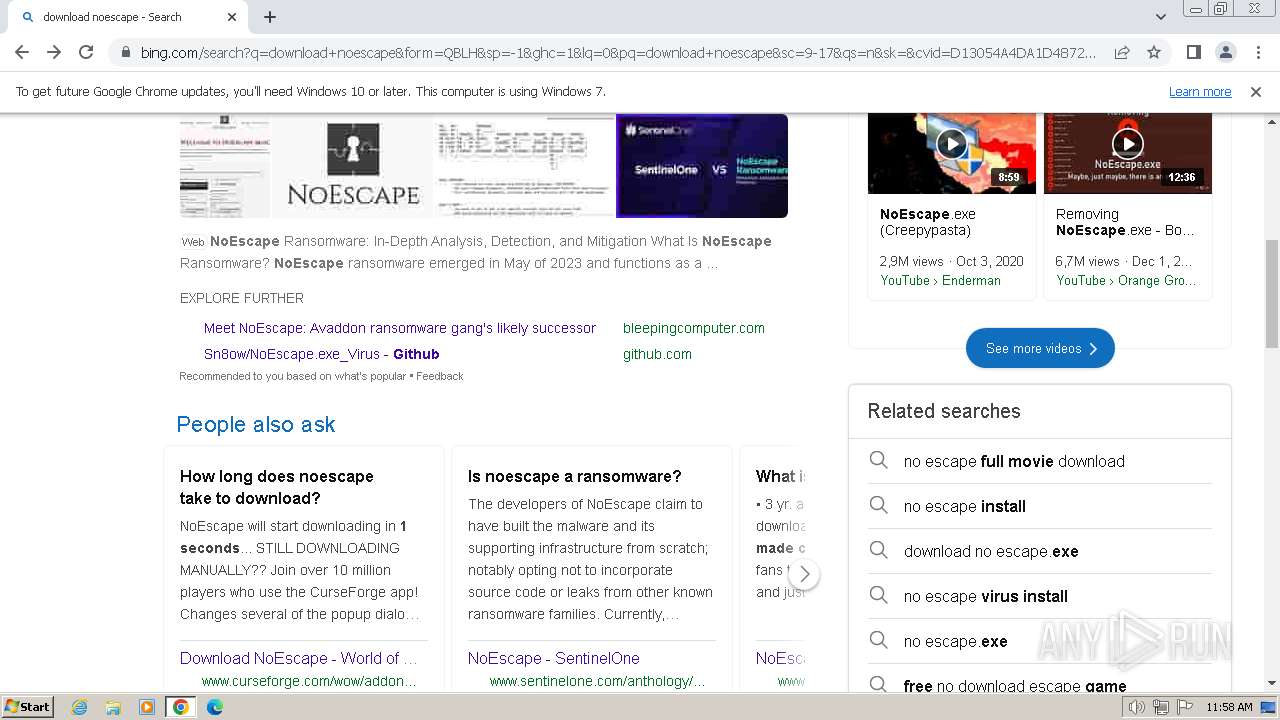Viewport: 1280px width, 720px height.
Task: Open the Windows Start menu
Action: point(28,707)
